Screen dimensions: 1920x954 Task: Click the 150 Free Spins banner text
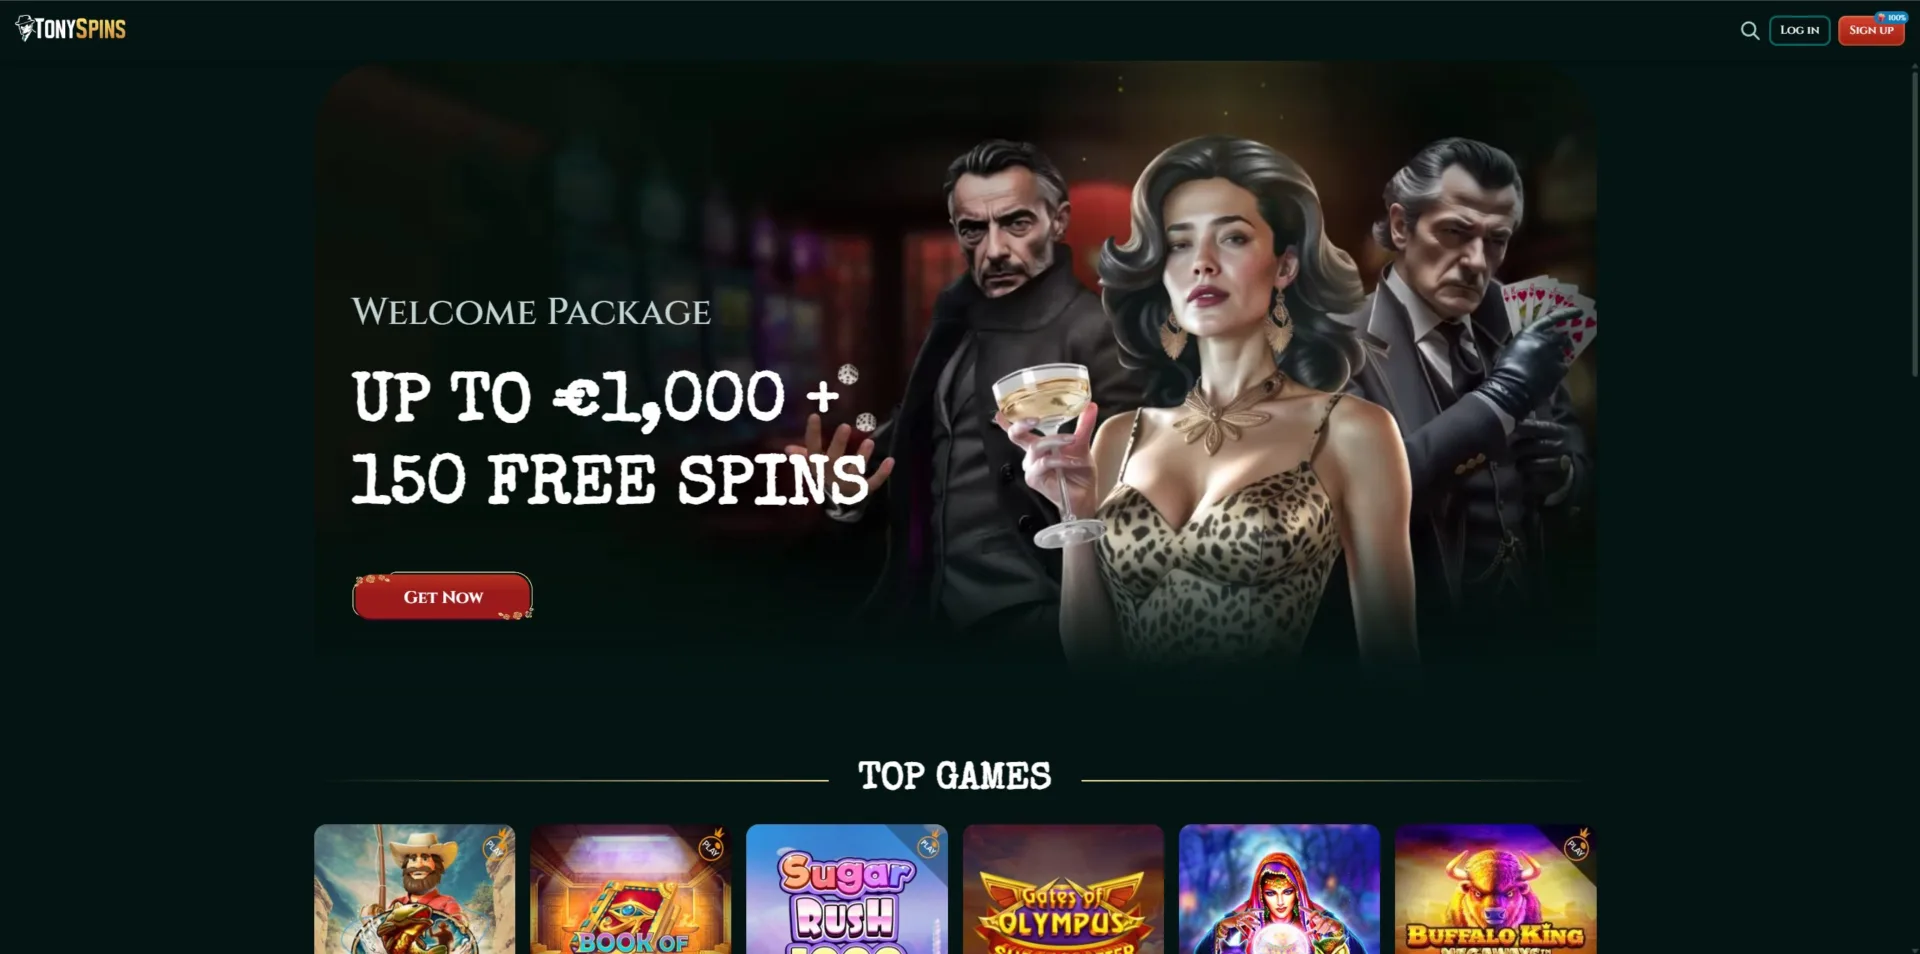click(610, 479)
